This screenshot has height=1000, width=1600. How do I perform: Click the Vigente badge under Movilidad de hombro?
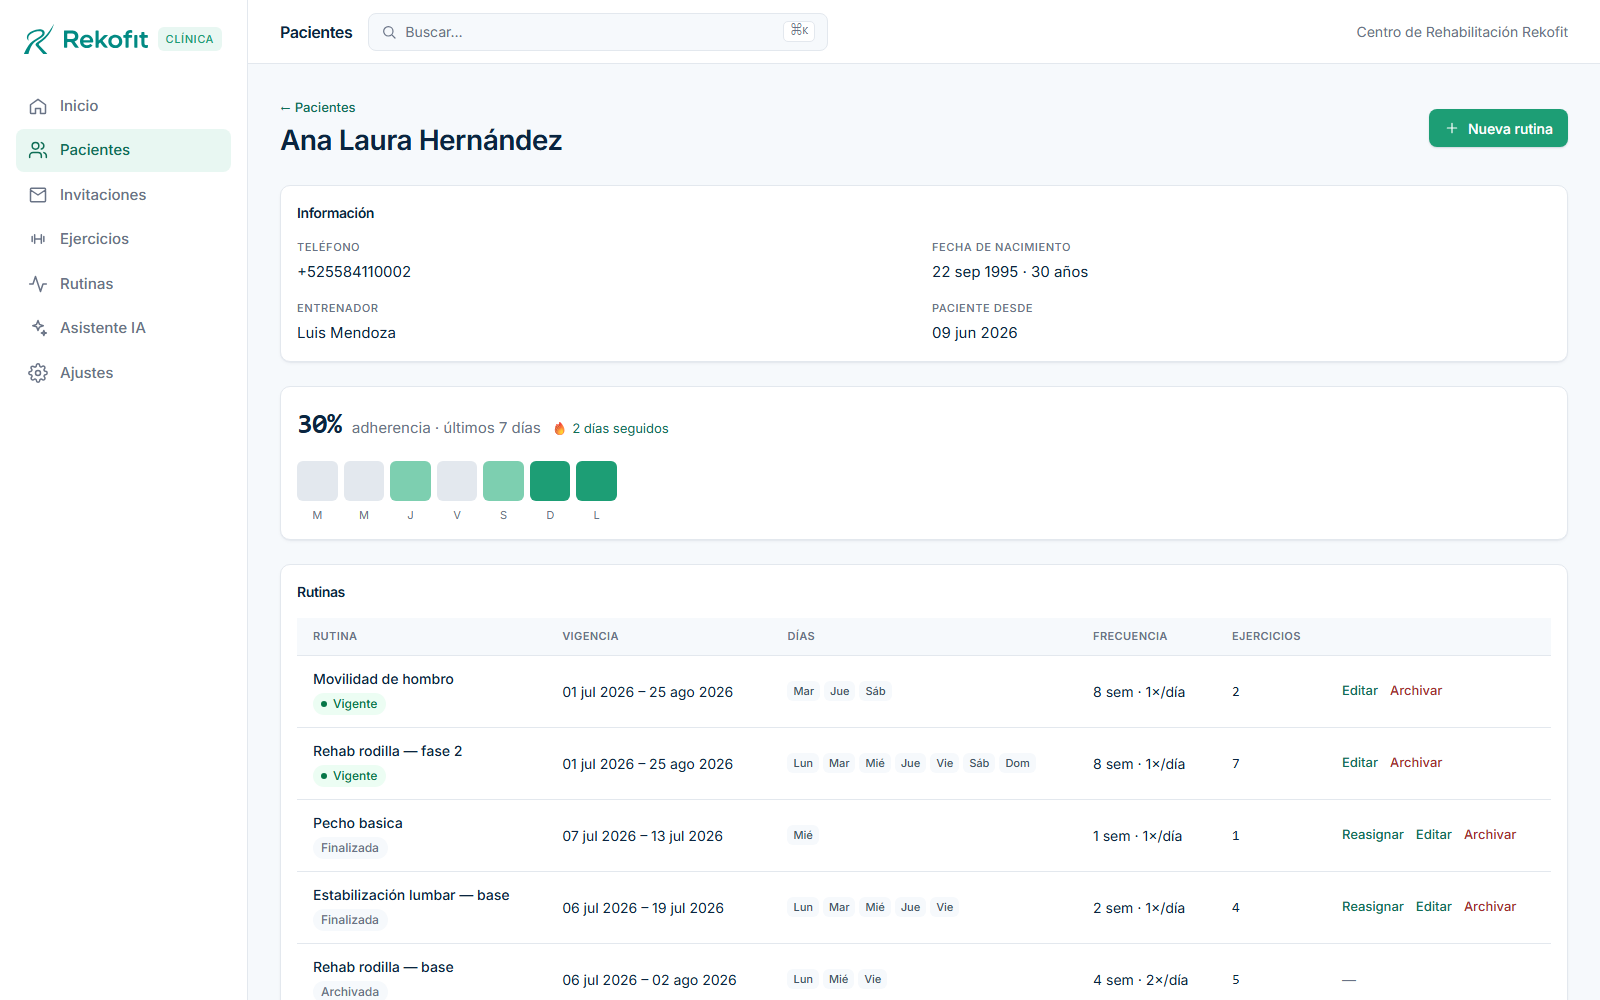coord(349,704)
